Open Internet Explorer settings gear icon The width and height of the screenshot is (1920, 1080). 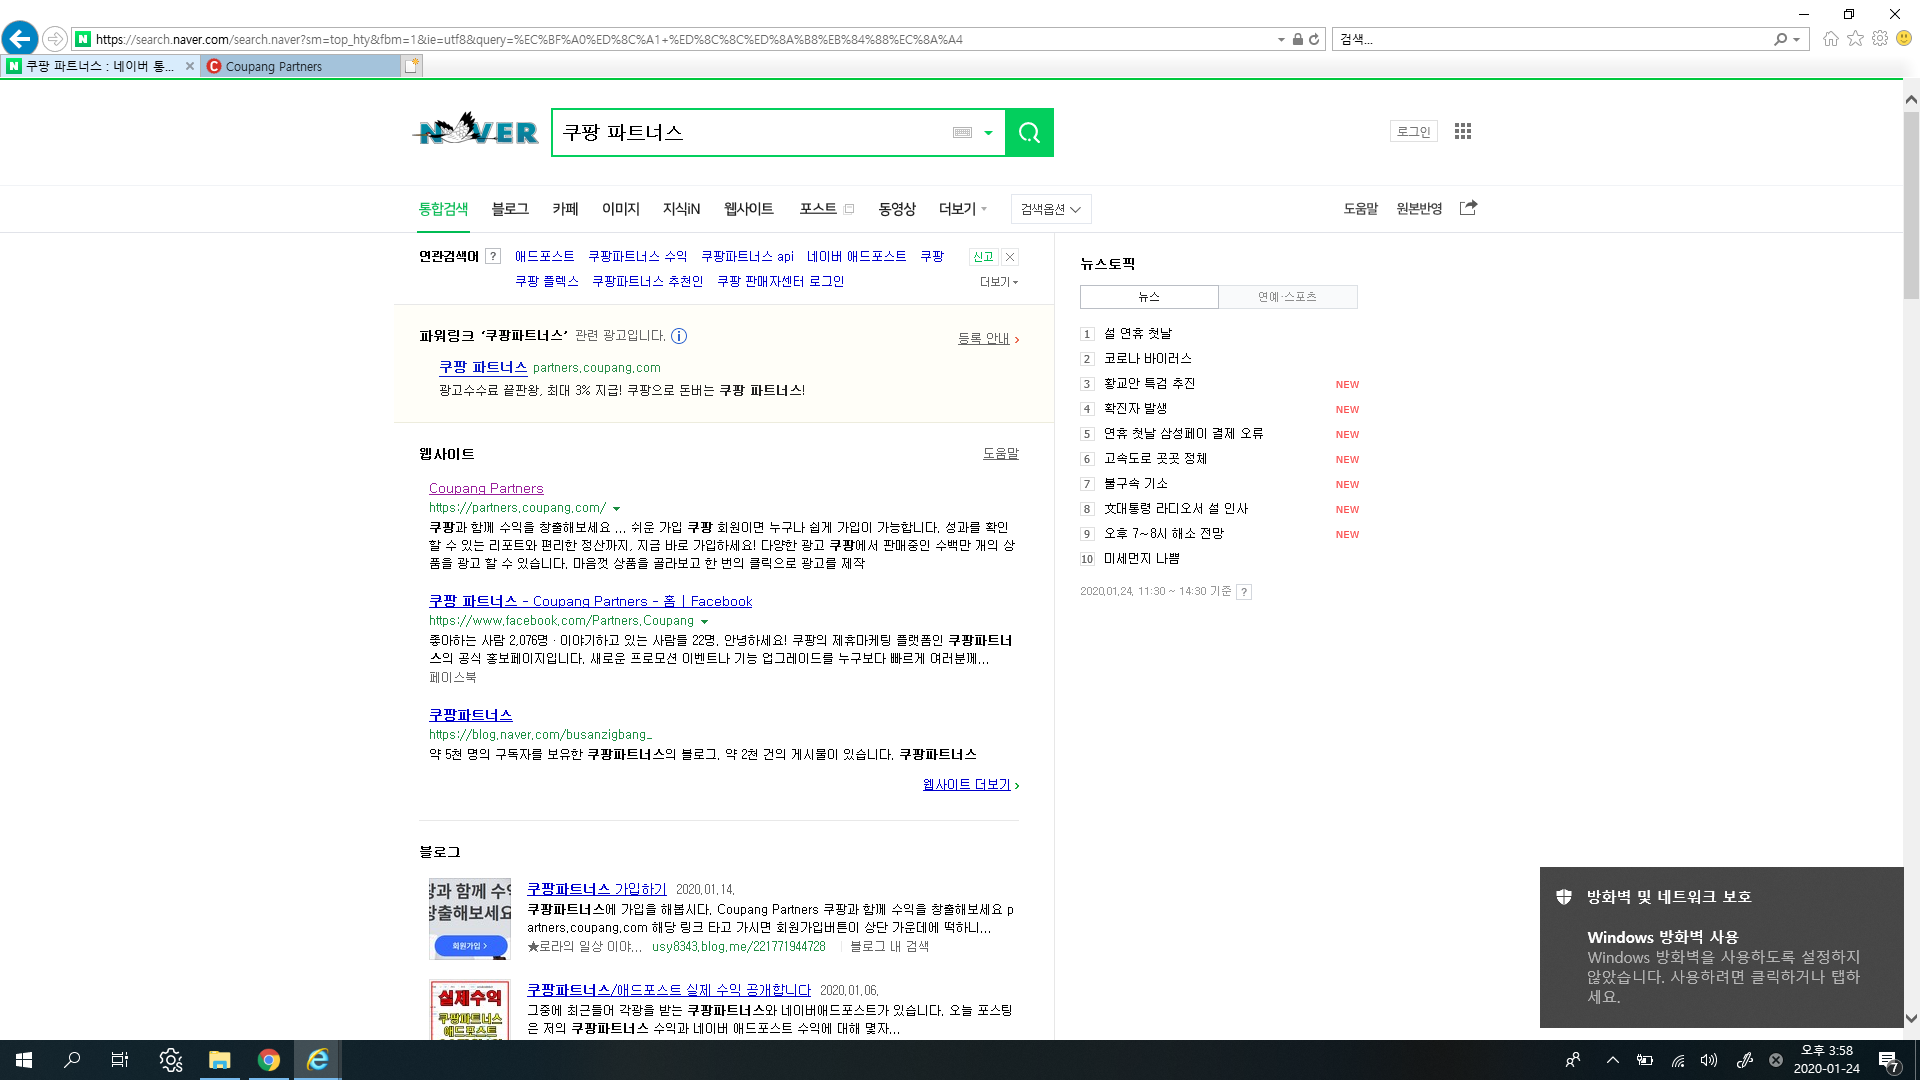tap(1880, 39)
